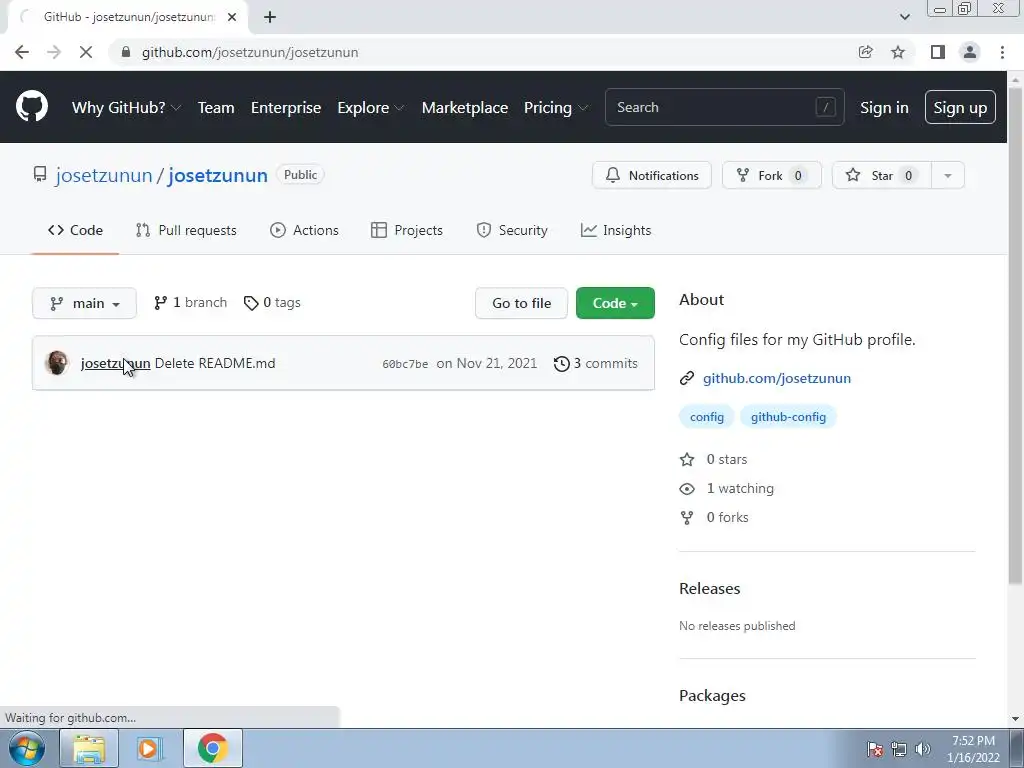The height and width of the screenshot is (768, 1024).
Task: Click the browser address bar URL
Action: 249,52
